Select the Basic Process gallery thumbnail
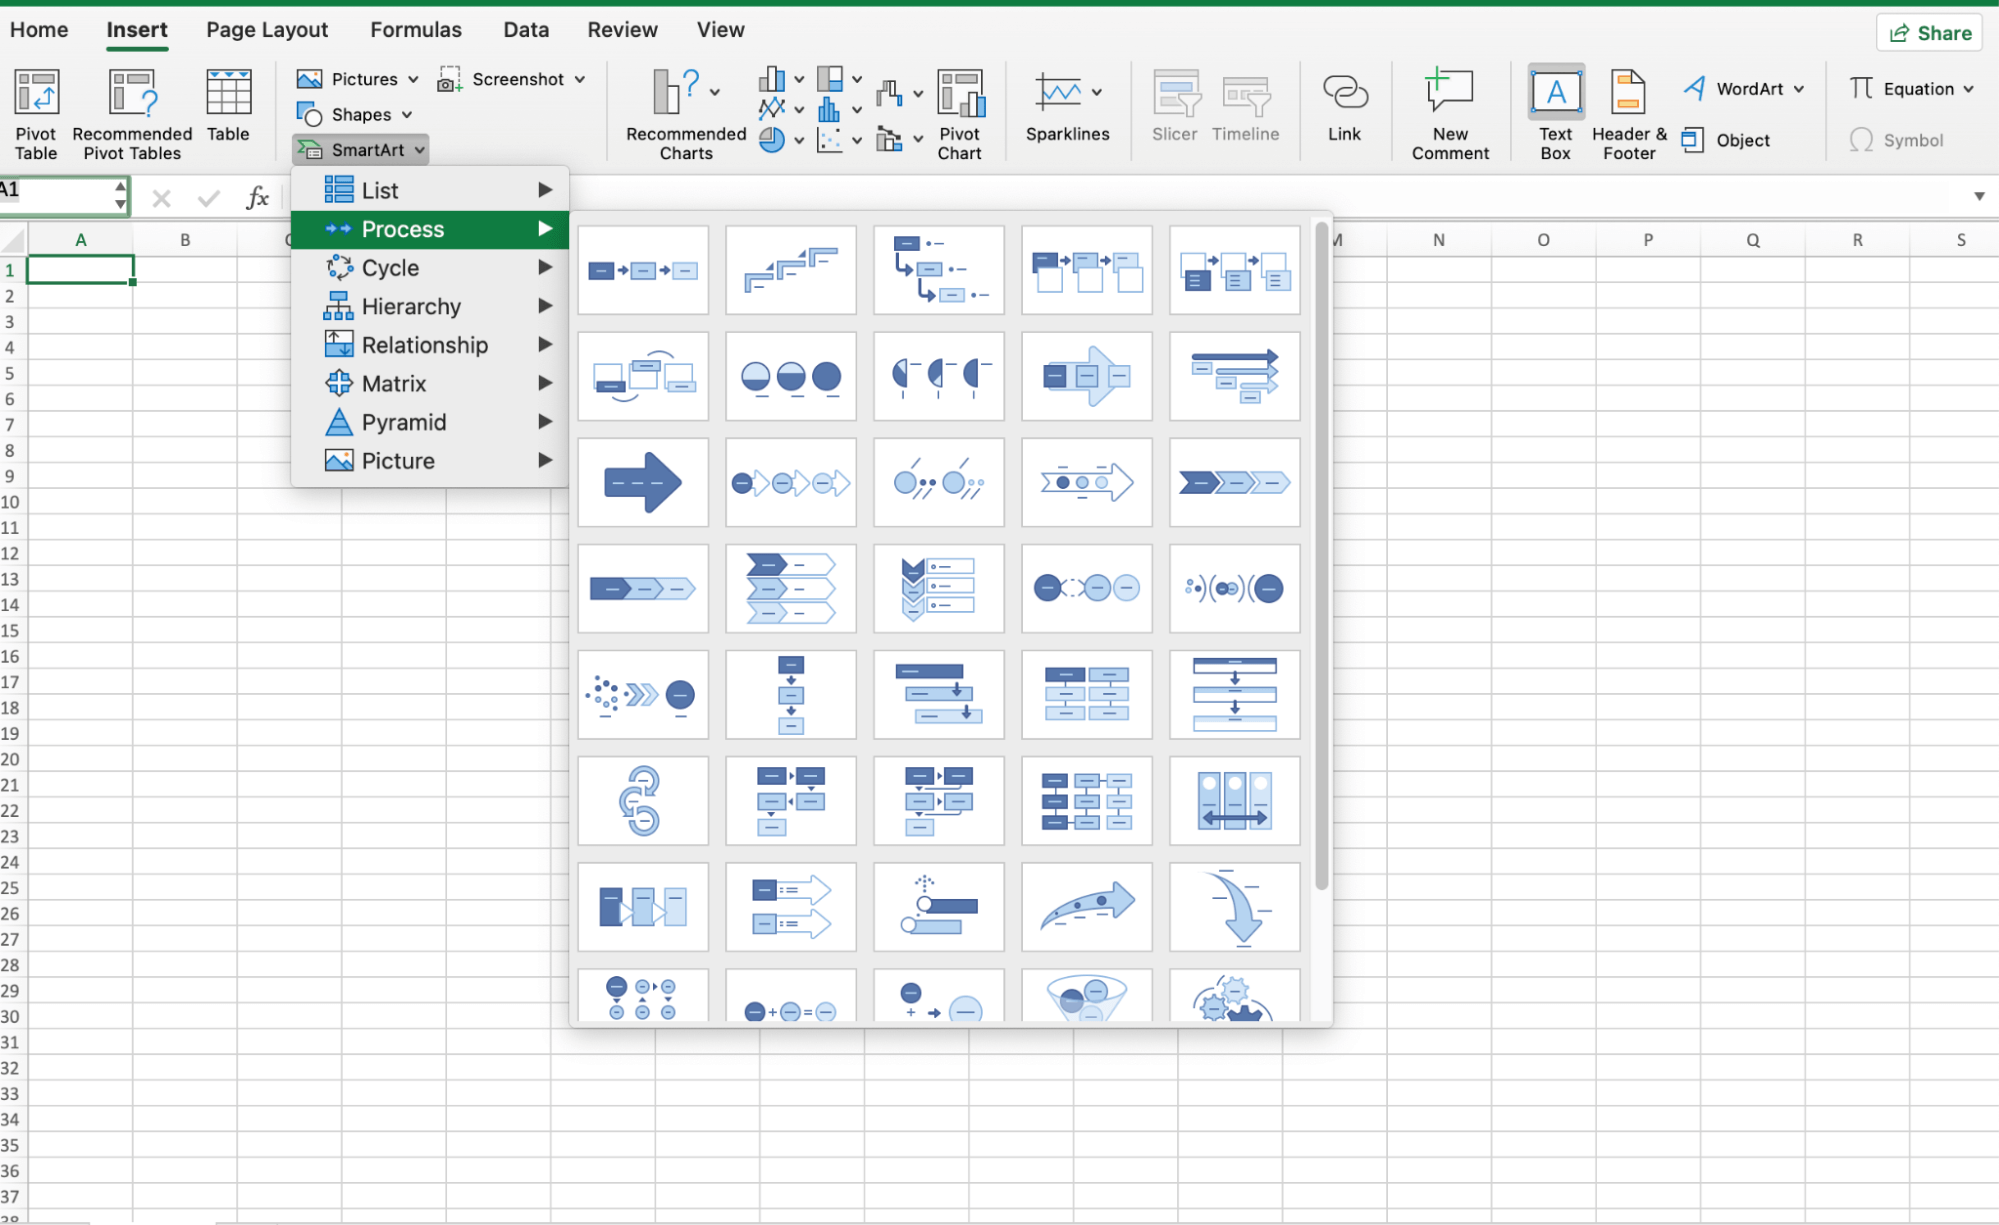This screenshot has height=1225, width=1999. click(642, 270)
